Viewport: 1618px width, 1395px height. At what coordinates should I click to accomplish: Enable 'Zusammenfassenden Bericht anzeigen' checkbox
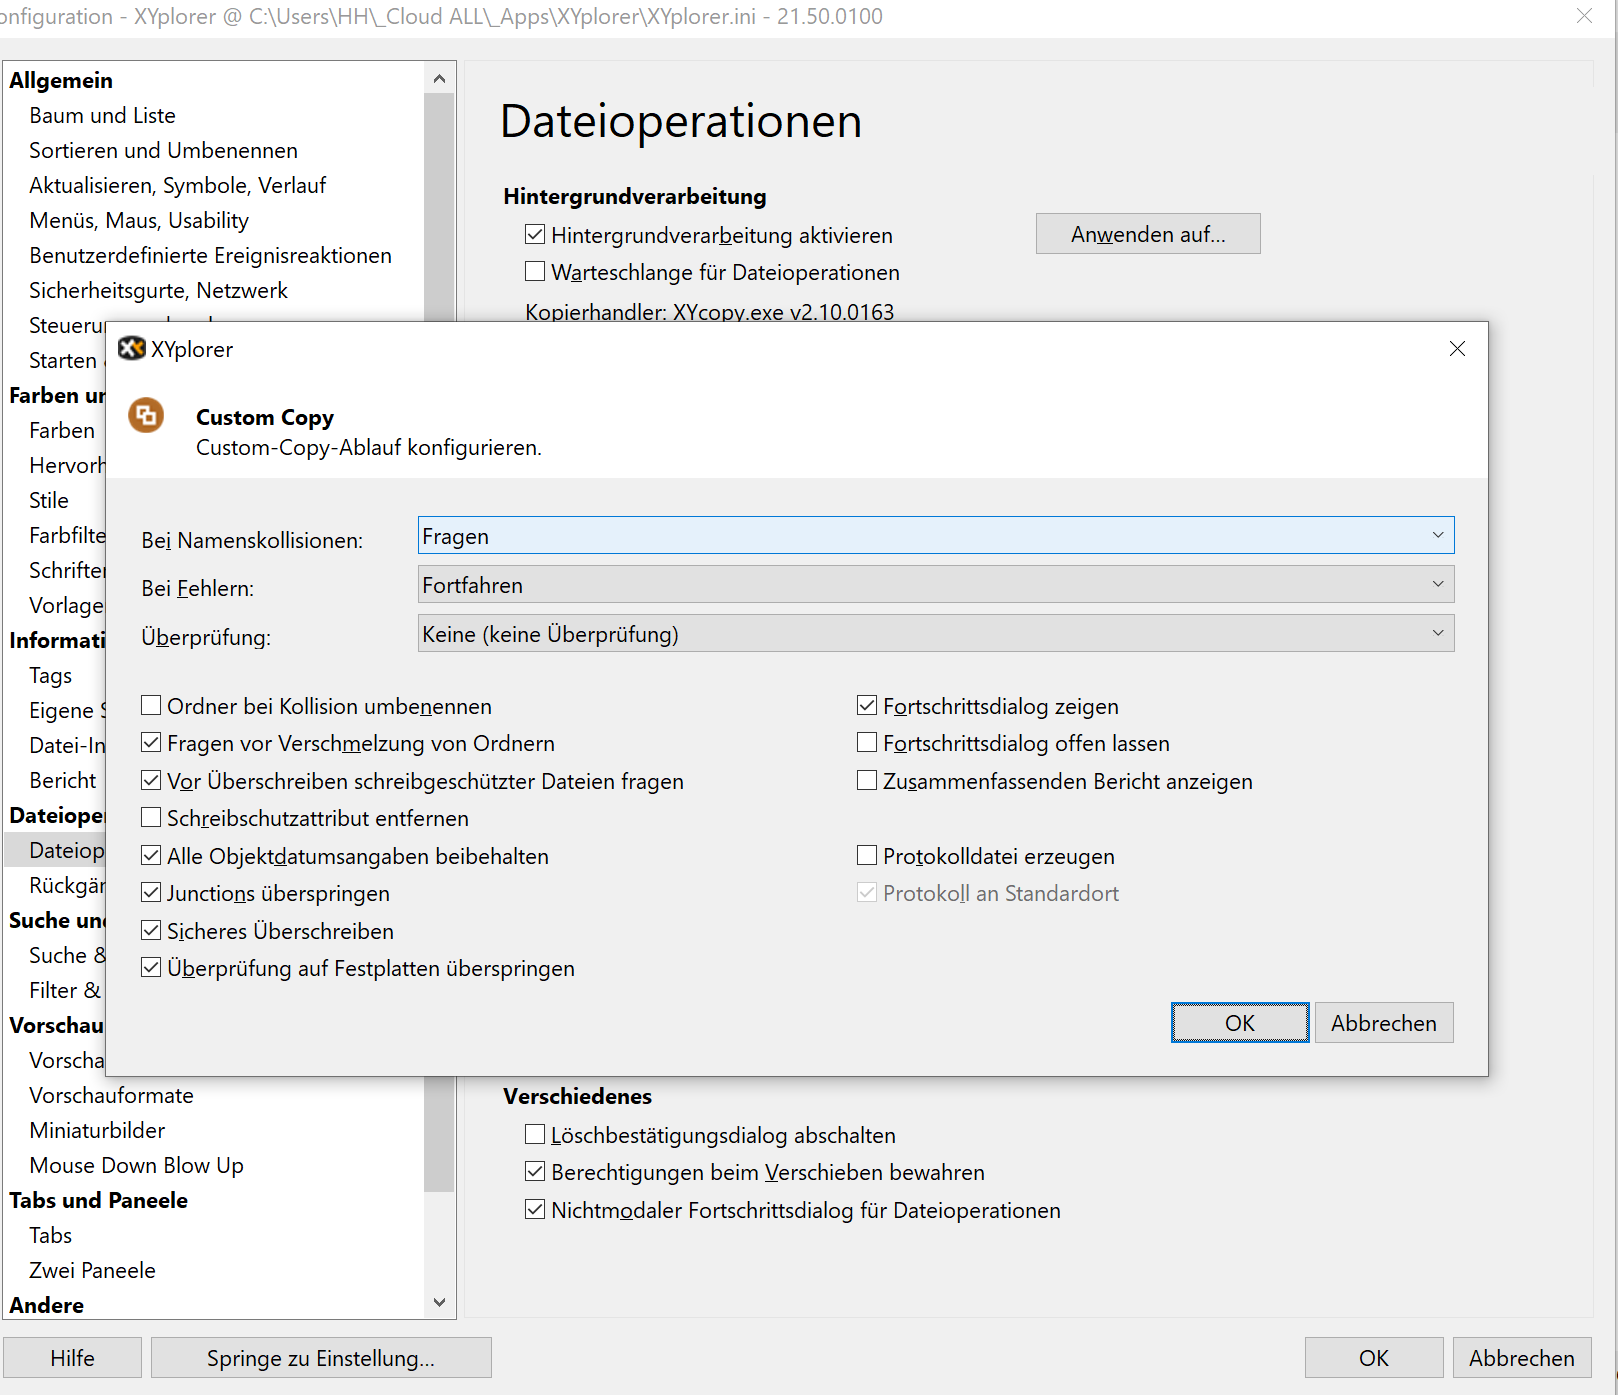(867, 781)
